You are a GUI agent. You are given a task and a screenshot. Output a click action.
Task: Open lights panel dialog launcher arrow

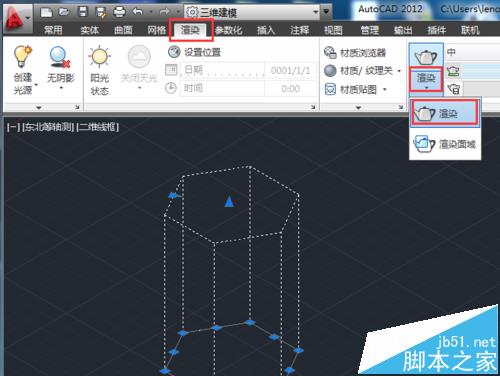coord(77,107)
